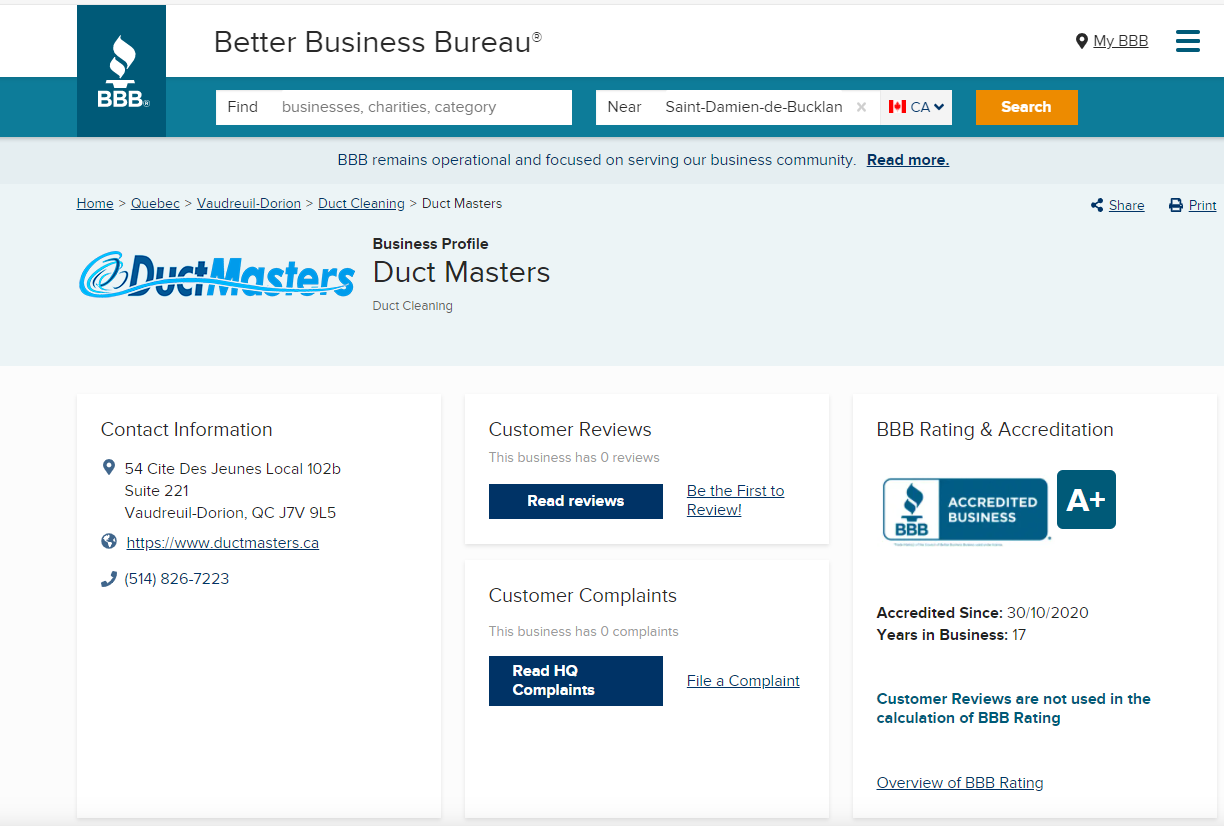Screen dimensions: 1224x826
Task: Click the Canadian flag icon
Action: 897,107
